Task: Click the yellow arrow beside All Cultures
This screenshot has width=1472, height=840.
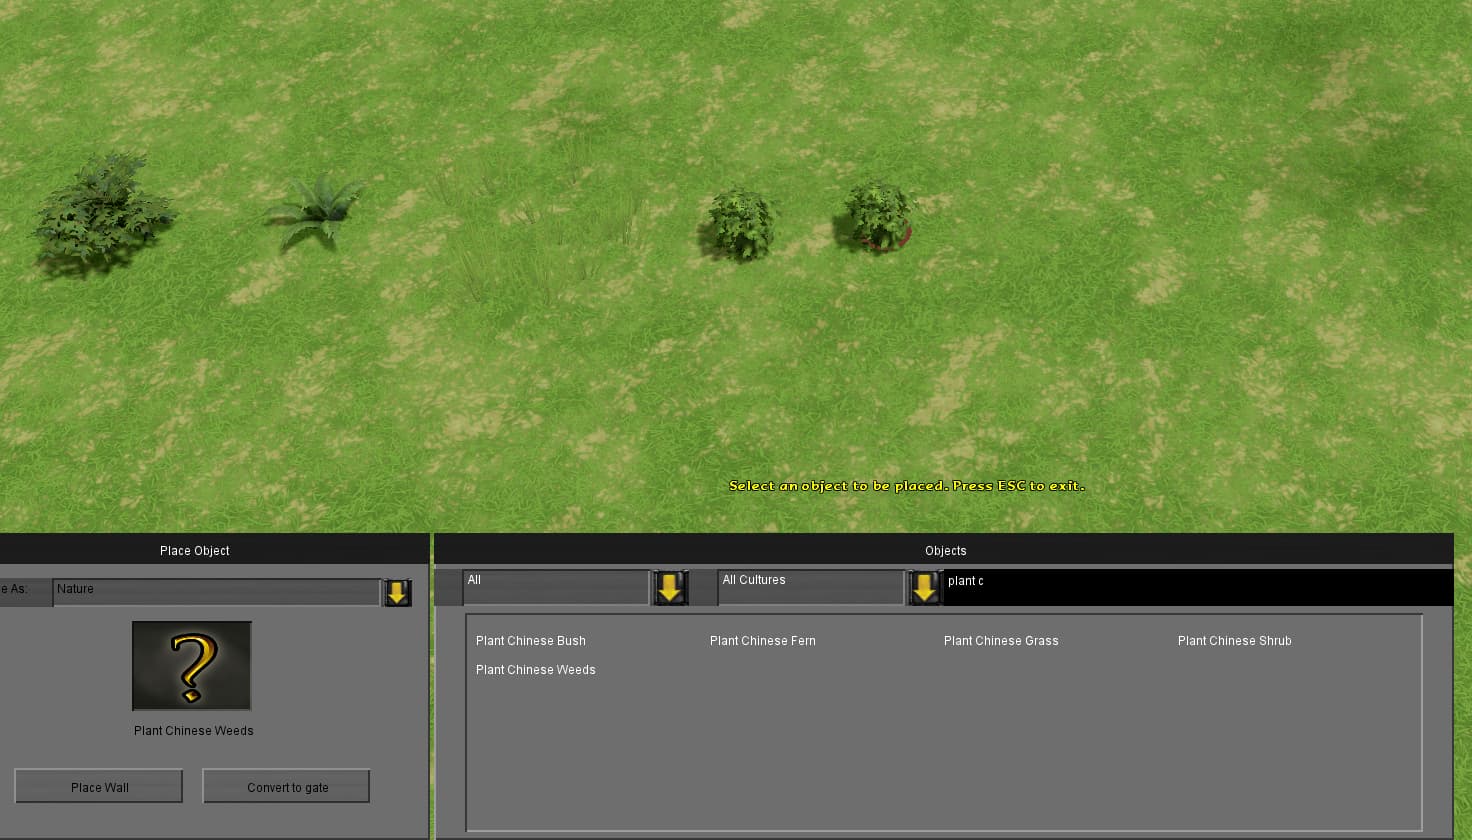Action: coord(924,588)
